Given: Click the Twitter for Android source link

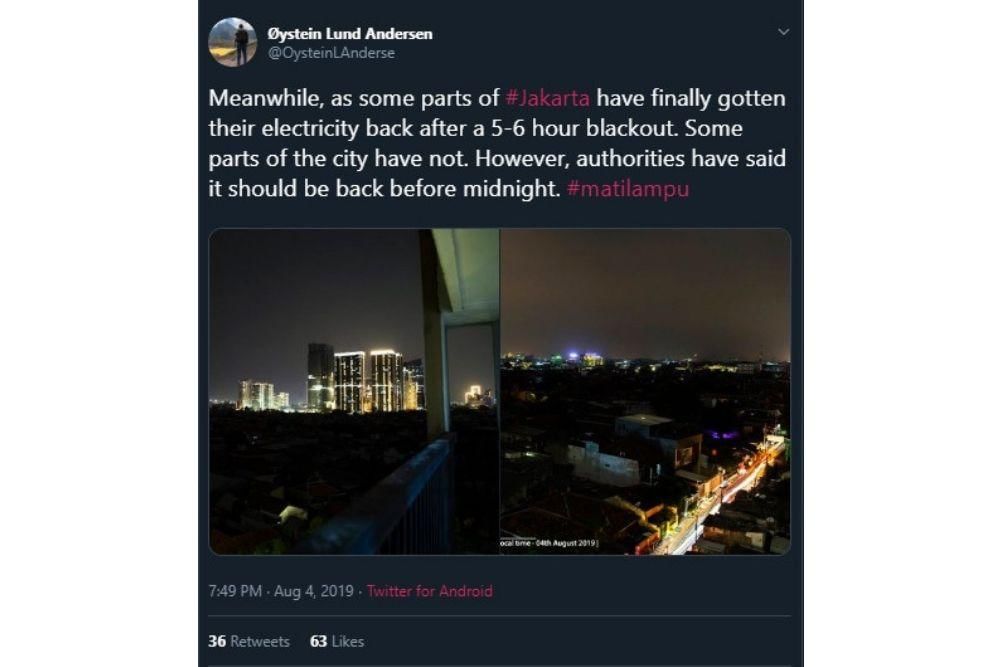Looking at the screenshot, I should [430, 591].
